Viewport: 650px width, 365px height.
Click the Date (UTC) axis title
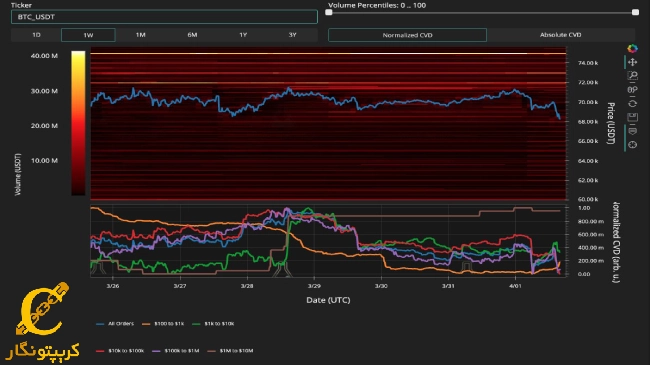[328, 300]
